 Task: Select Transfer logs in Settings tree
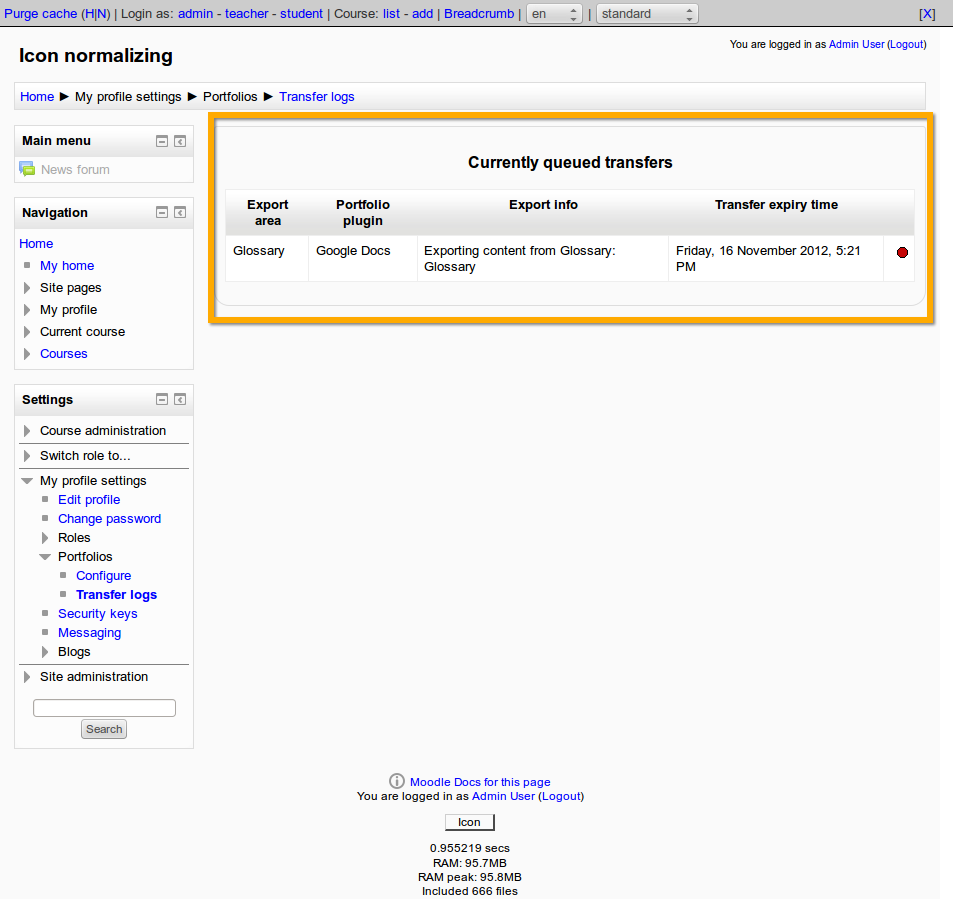tap(116, 594)
